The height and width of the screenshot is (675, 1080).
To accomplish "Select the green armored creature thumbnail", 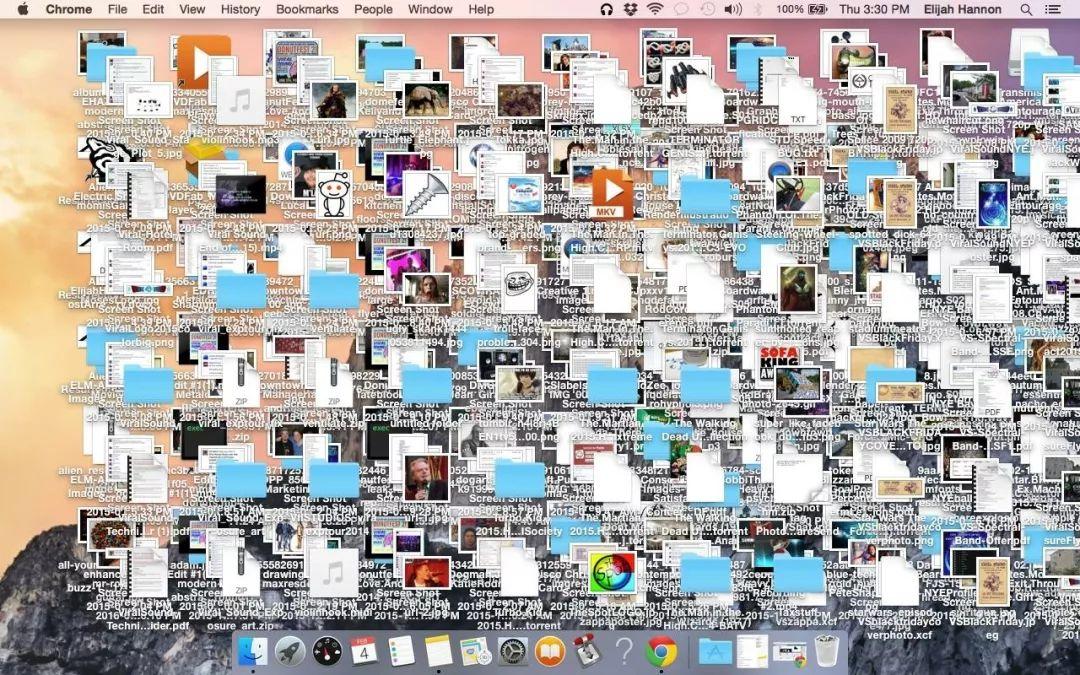I will pyautogui.click(x=798, y=289).
